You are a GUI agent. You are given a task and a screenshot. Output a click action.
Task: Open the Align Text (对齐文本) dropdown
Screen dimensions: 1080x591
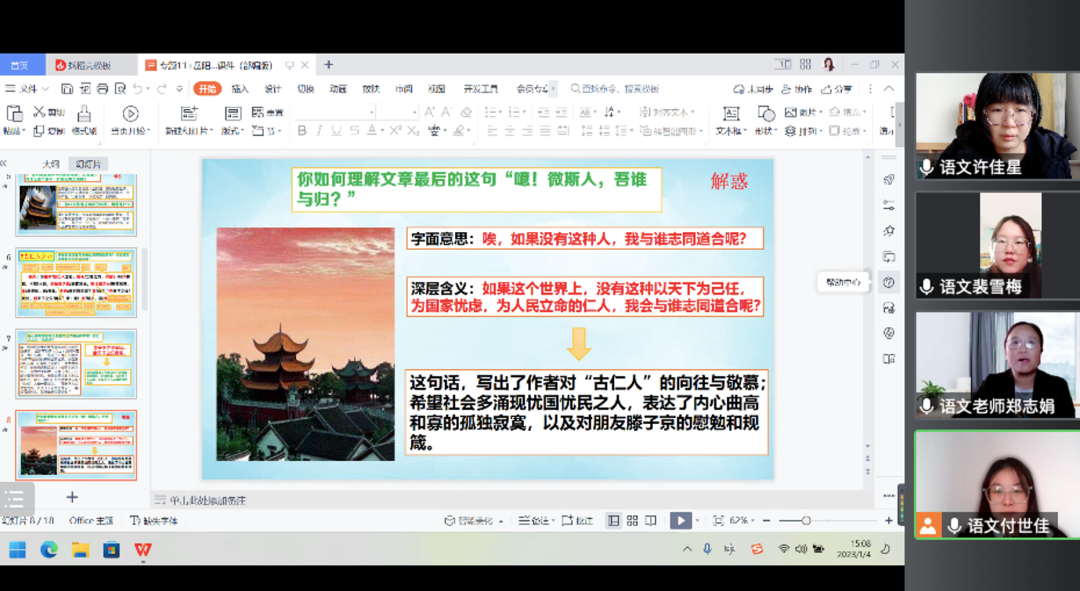[667, 112]
